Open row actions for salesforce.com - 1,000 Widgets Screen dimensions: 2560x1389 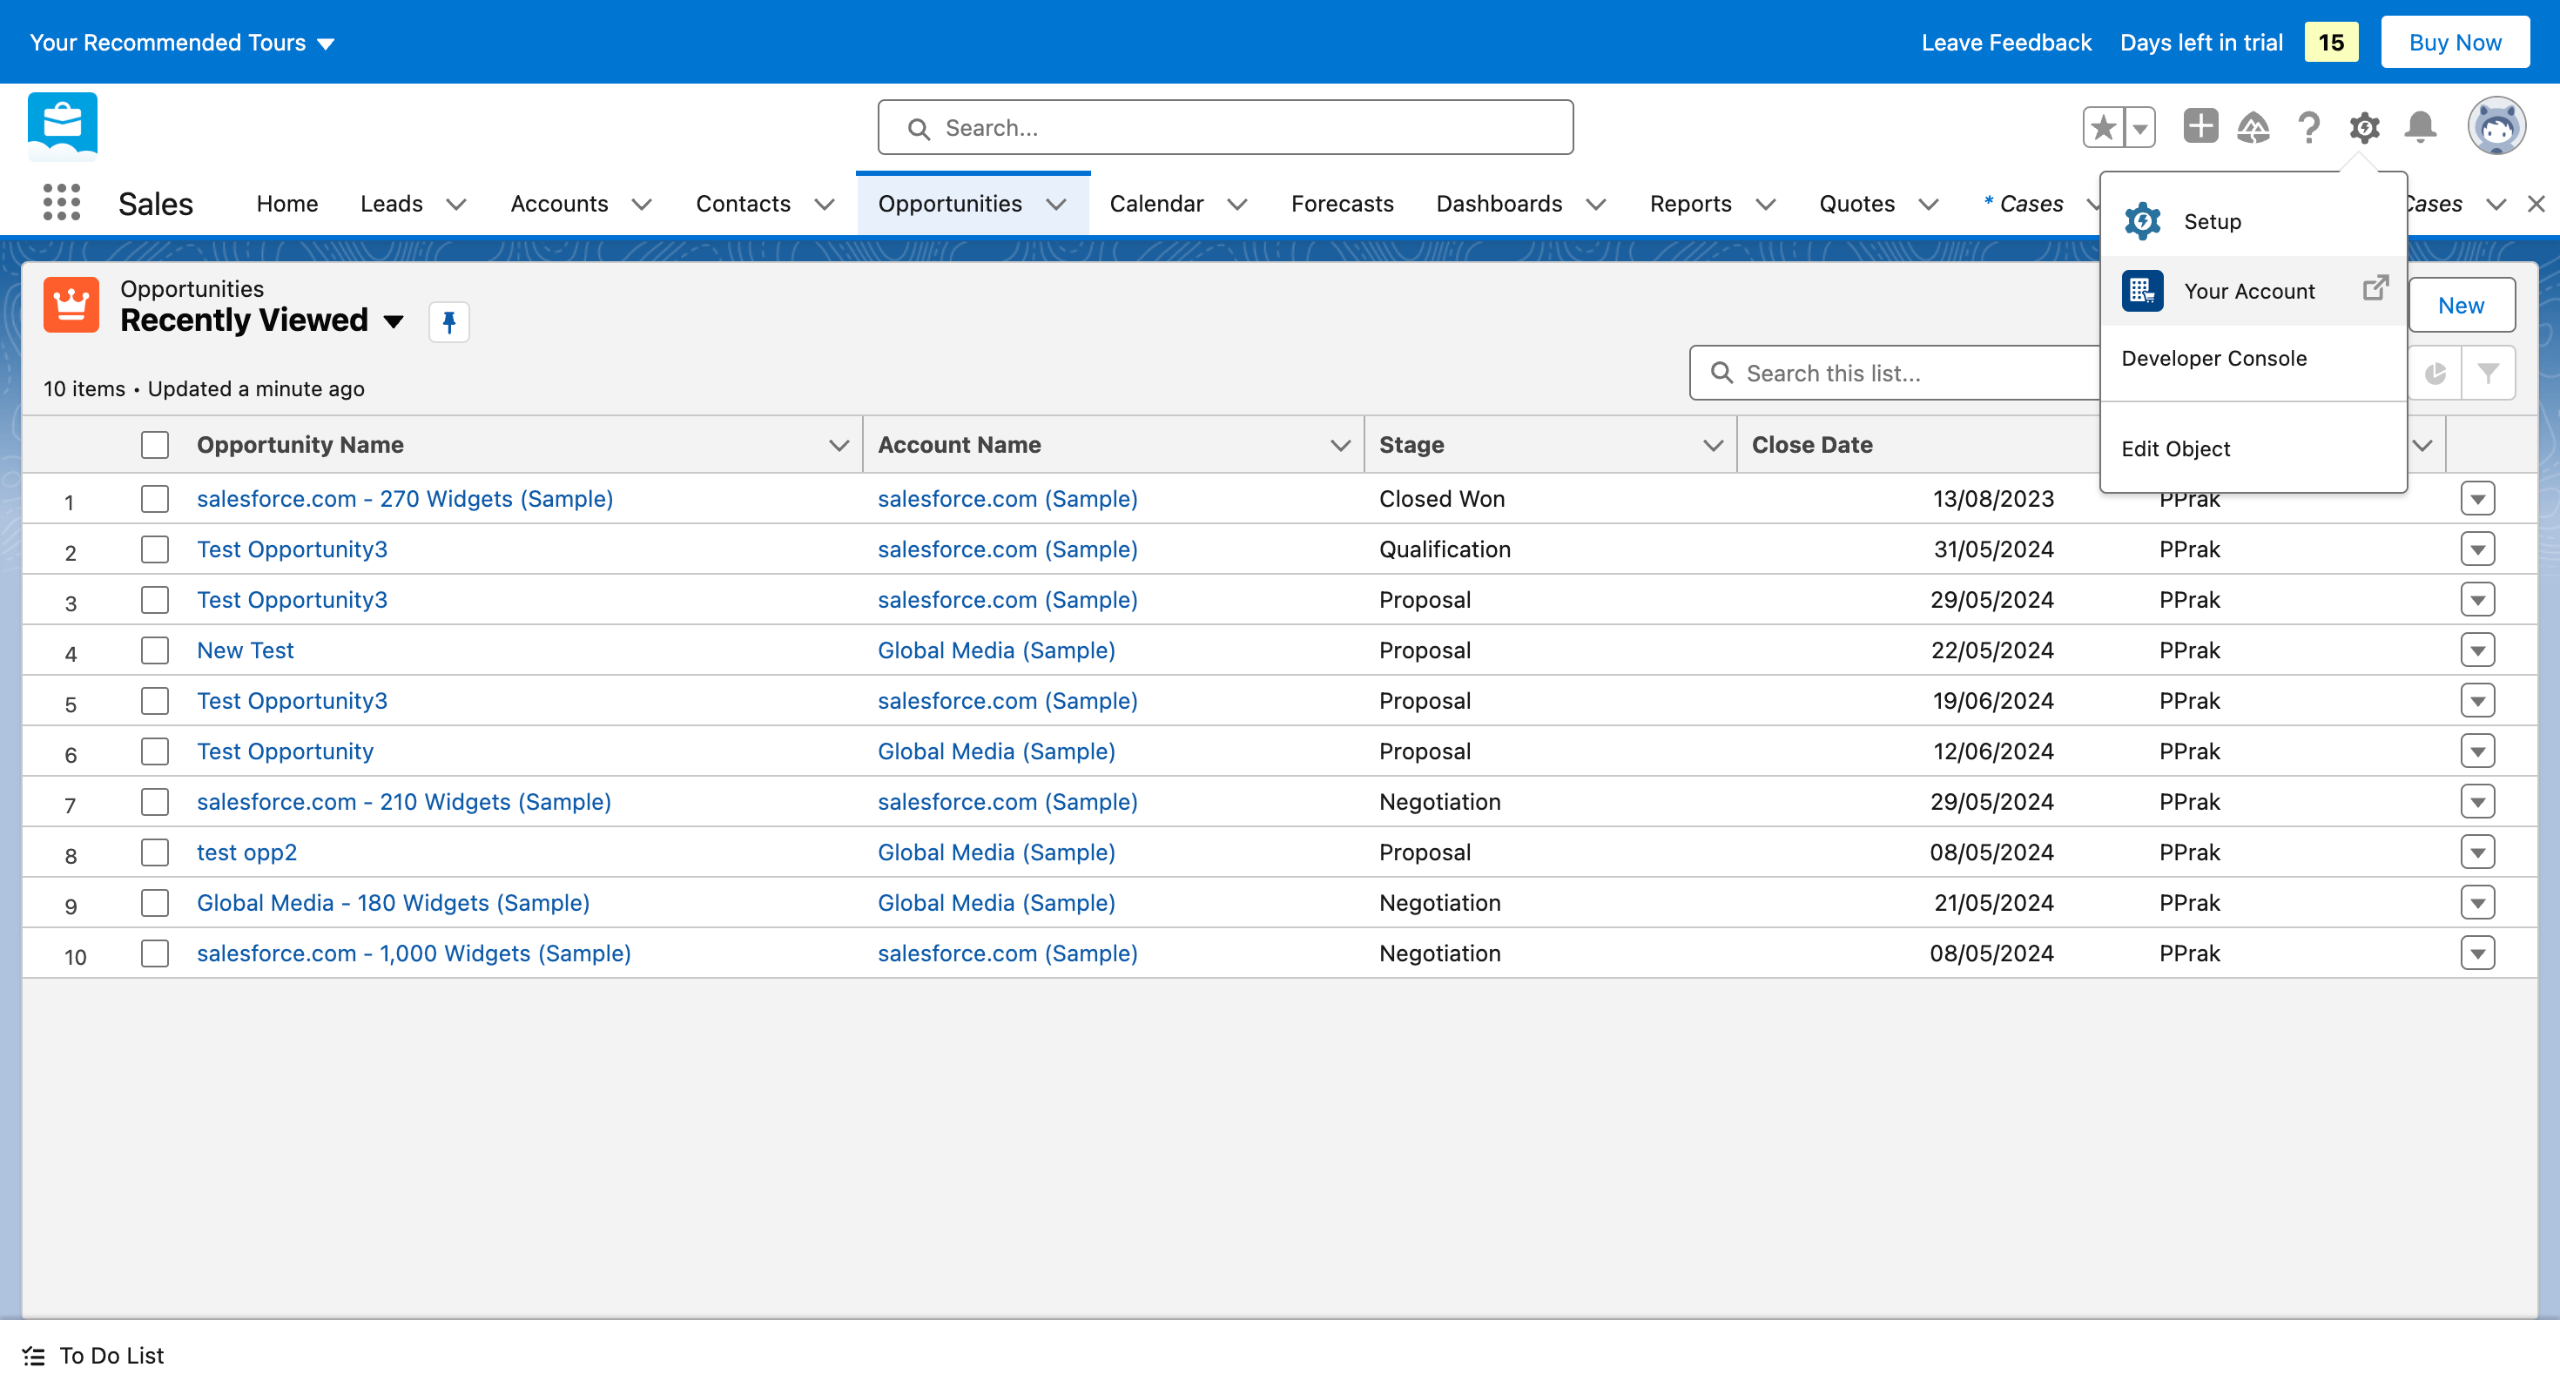2478,953
